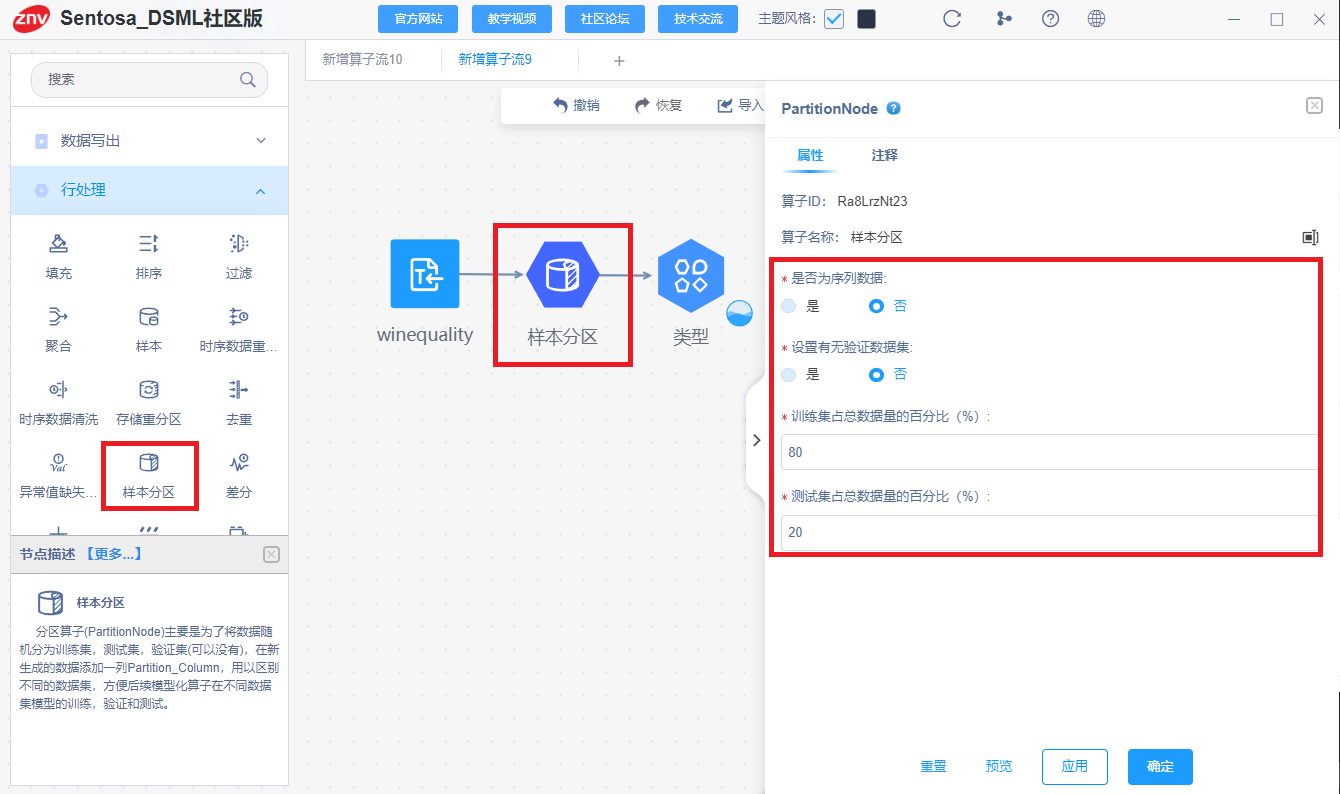Collapse the properties panel with side arrow
The height and width of the screenshot is (794, 1340).
click(756, 440)
